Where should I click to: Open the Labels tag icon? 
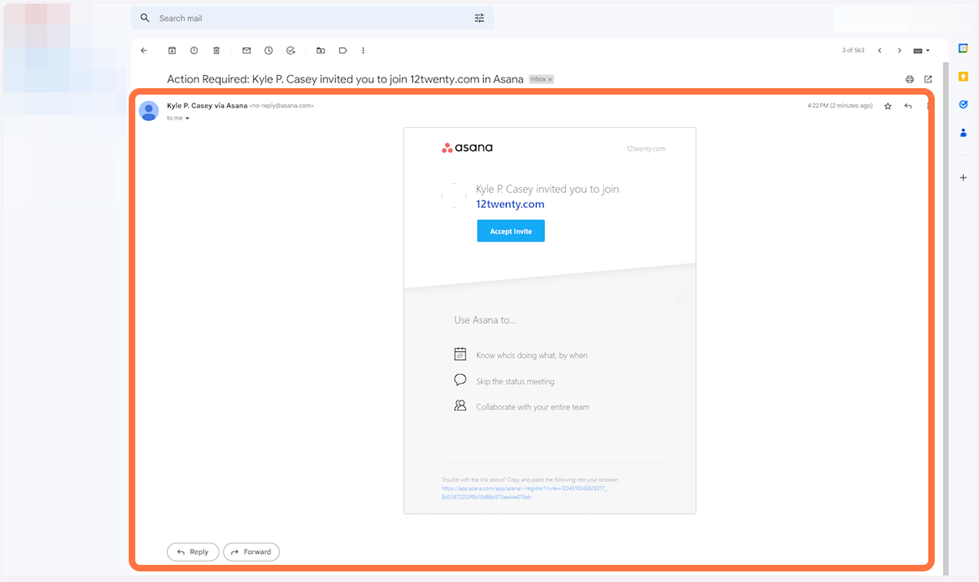(342, 50)
